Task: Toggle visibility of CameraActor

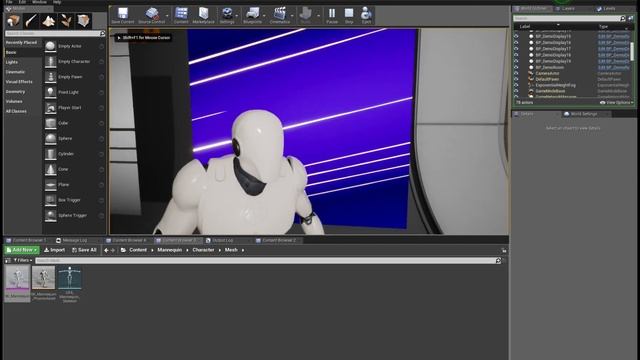Action: point(516,73)
